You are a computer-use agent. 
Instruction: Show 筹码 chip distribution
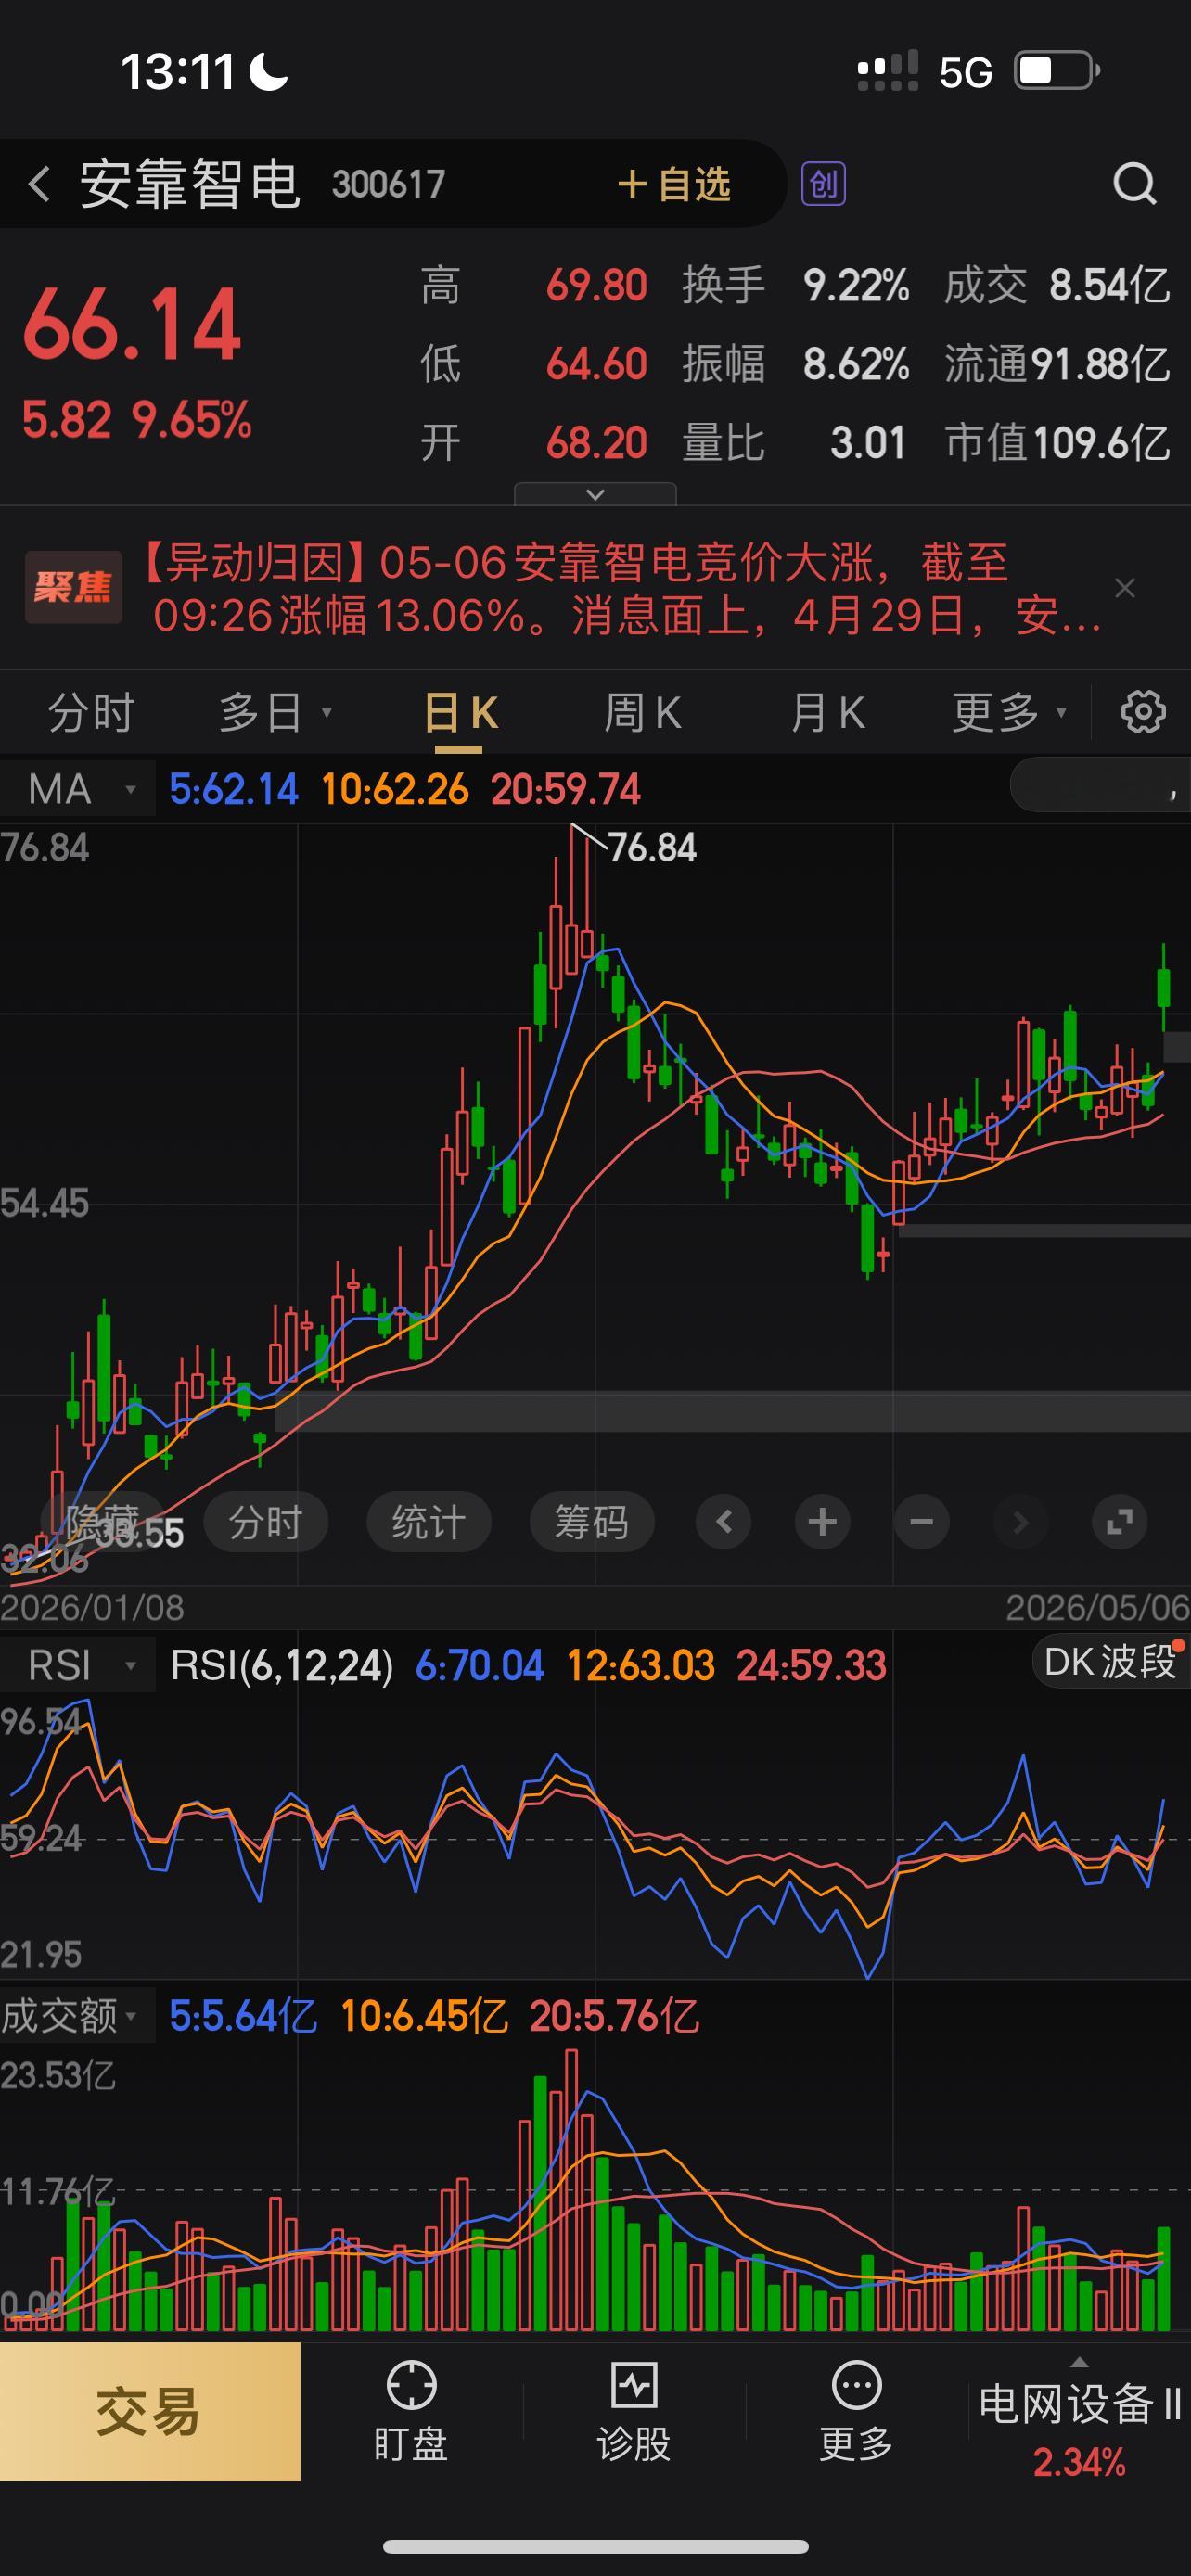click(592, 1522)
